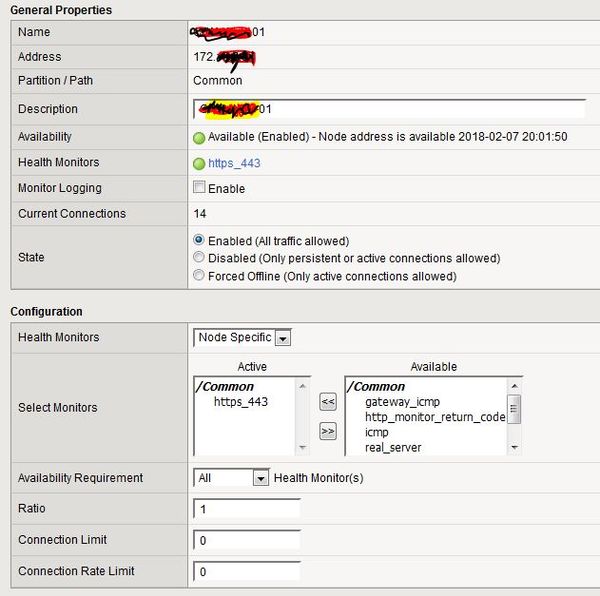This screenshot has width=600, height=596.
Task: Enable the Monitor Logging checkbox
Action: click(199, 188)
